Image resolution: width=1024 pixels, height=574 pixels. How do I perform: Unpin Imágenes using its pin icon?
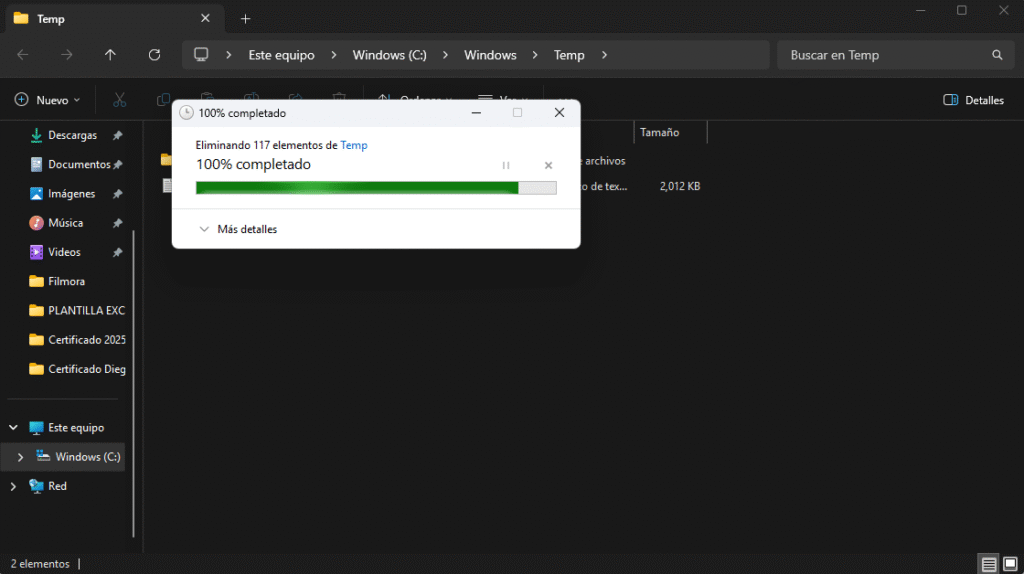118,194
